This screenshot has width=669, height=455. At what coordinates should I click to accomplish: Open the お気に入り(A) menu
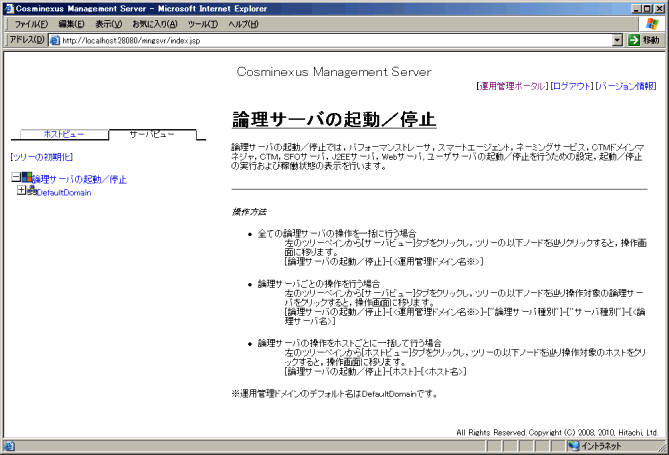pyautogui.click(x=154, y=23)
